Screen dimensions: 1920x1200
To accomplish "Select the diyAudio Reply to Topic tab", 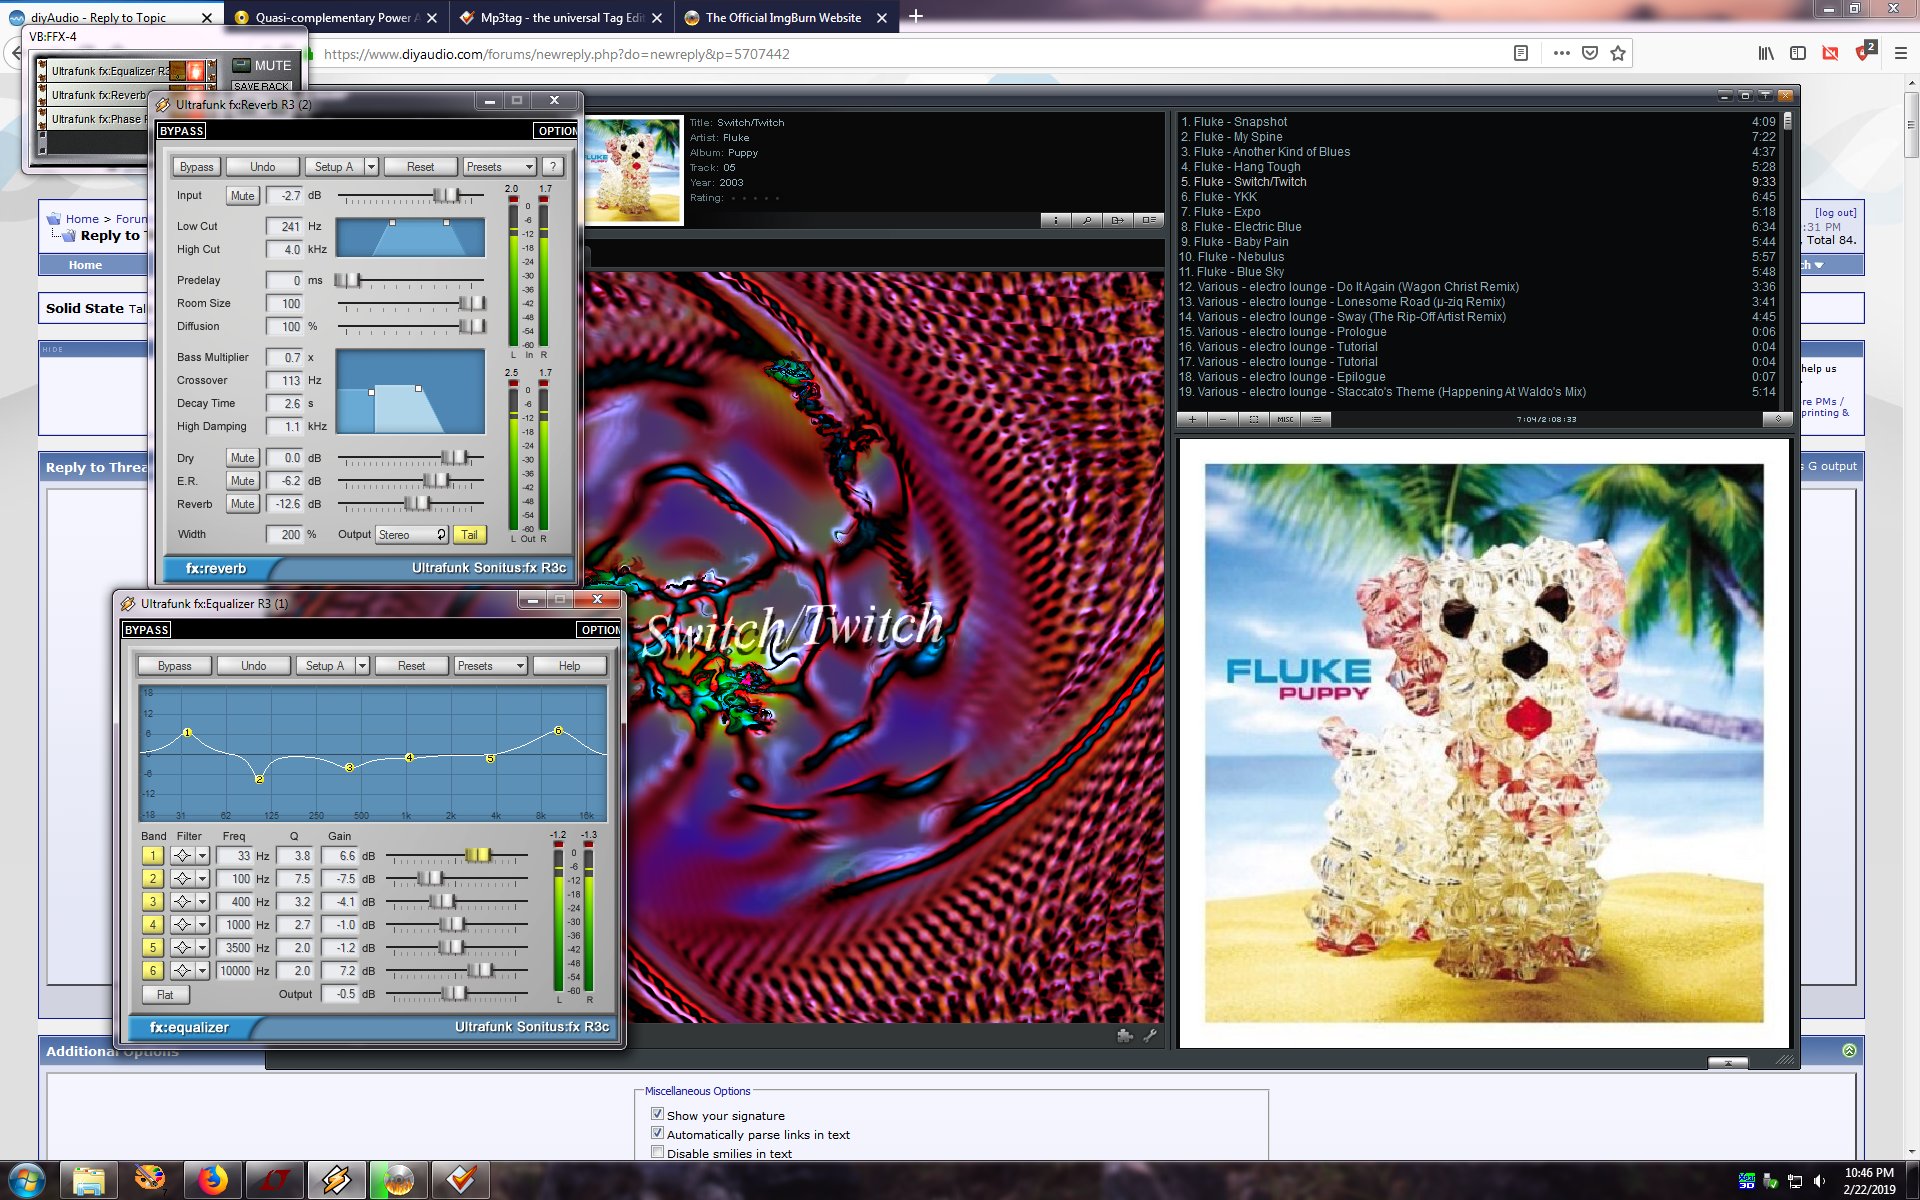I will (110, 18).
